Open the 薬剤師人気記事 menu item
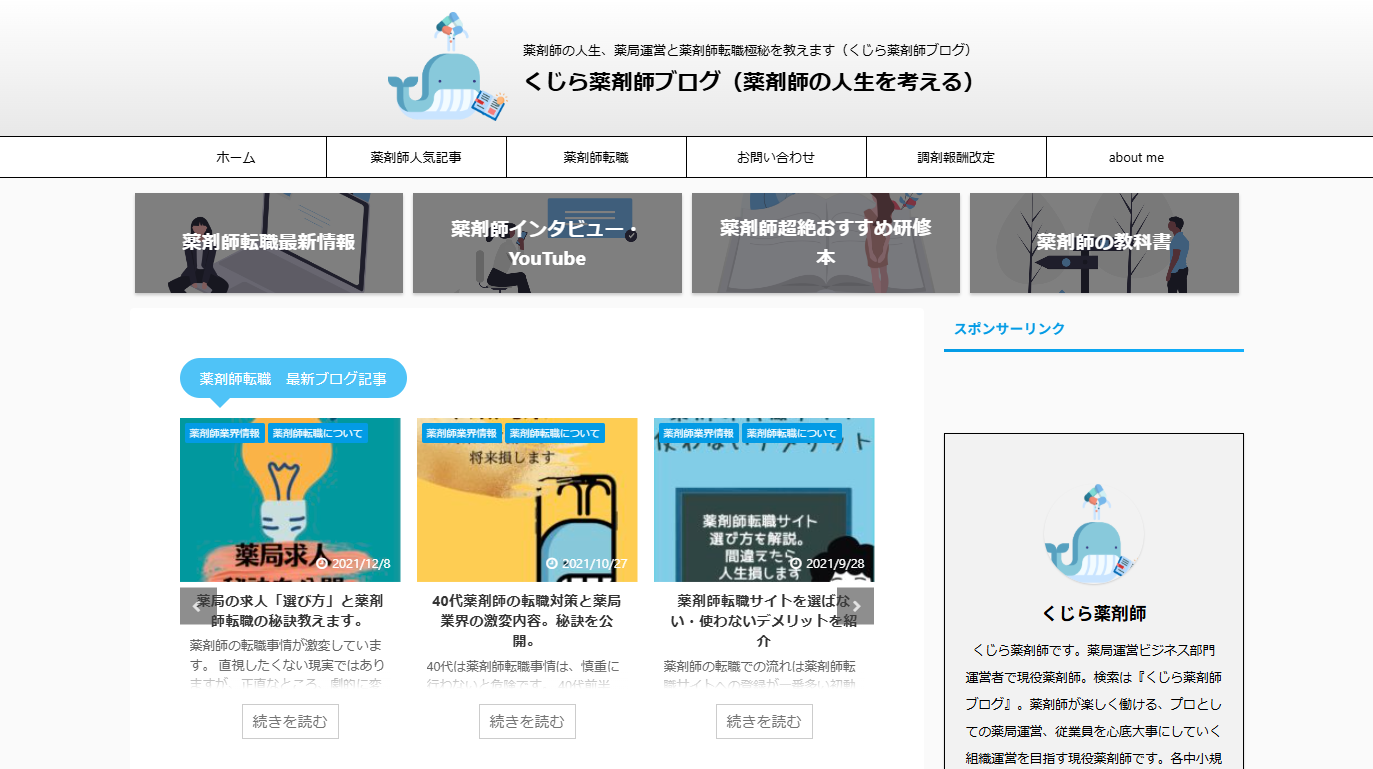Image resolution: width=1373 pixels, height=769 pixels. coord(416,157)
